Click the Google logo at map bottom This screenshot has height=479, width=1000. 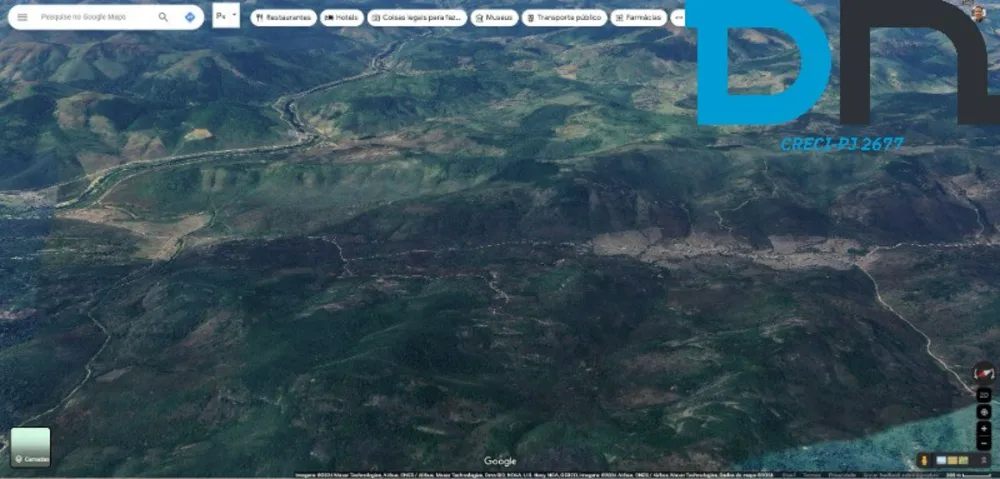point(500,461)
